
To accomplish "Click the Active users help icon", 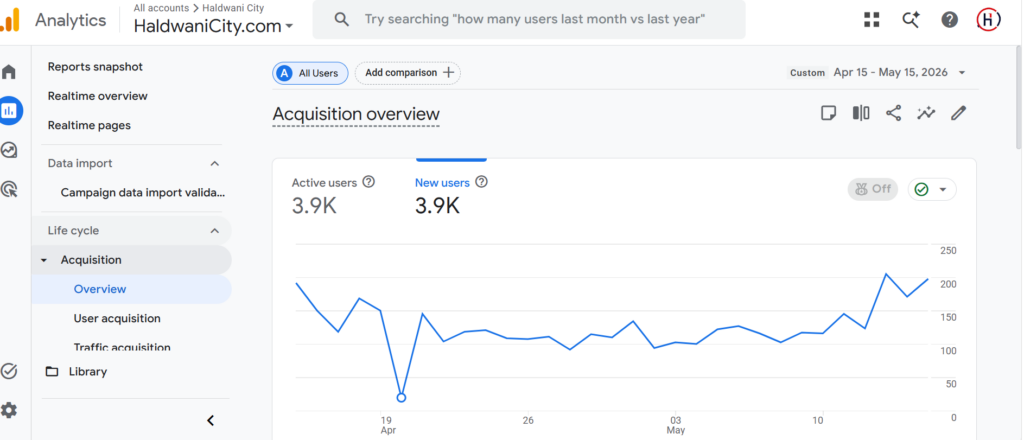I will [368, 182].
